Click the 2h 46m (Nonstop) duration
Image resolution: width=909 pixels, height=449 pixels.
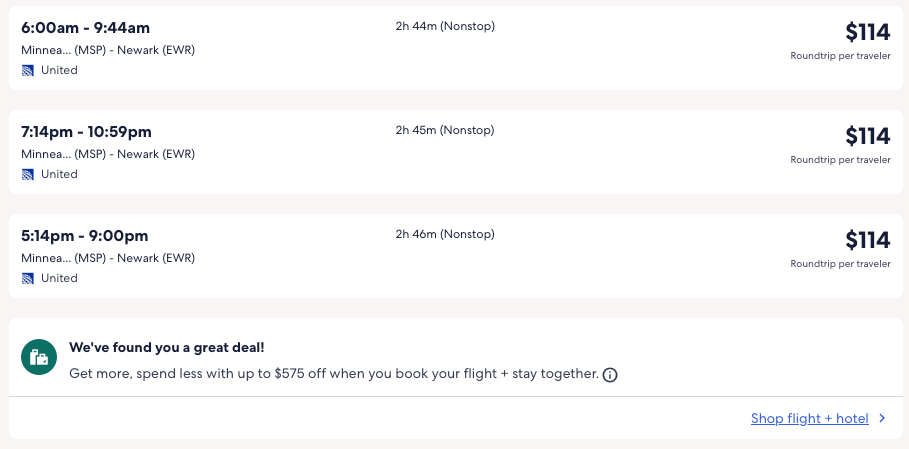445,234
